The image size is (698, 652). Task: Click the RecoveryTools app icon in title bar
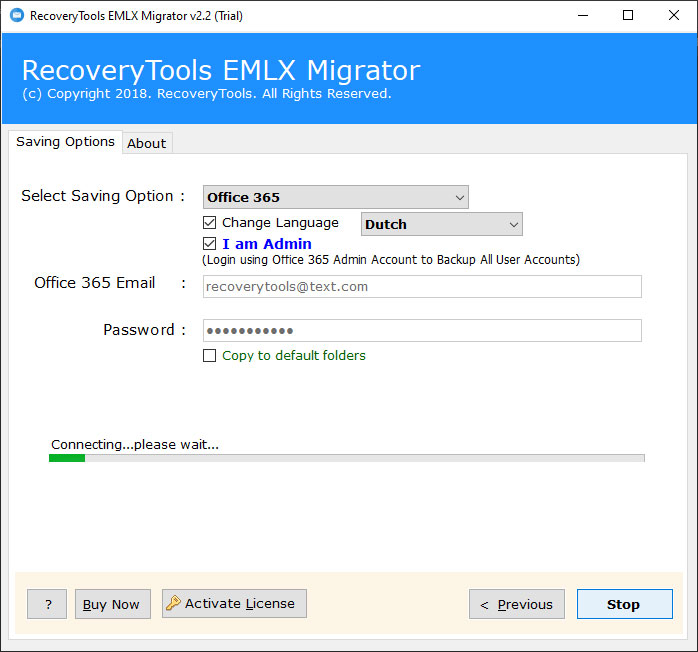[x=17, y=16]
